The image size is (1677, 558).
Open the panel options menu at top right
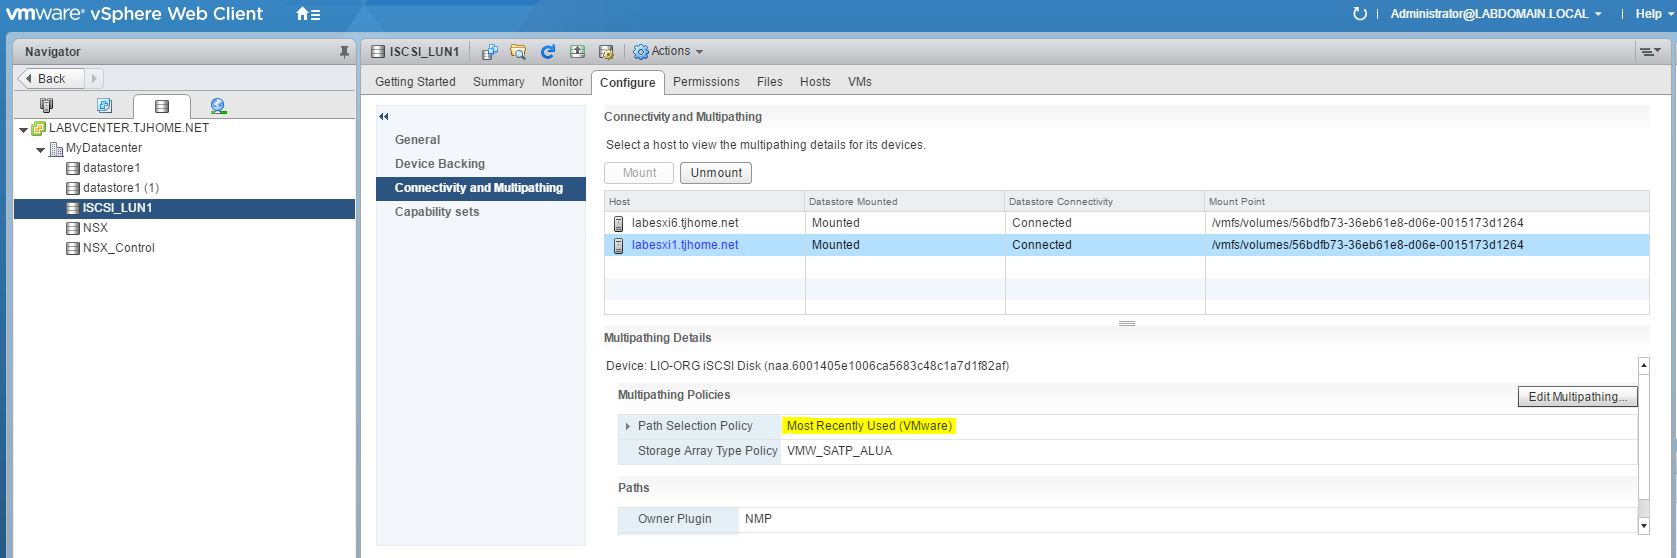pos(1650,51)
